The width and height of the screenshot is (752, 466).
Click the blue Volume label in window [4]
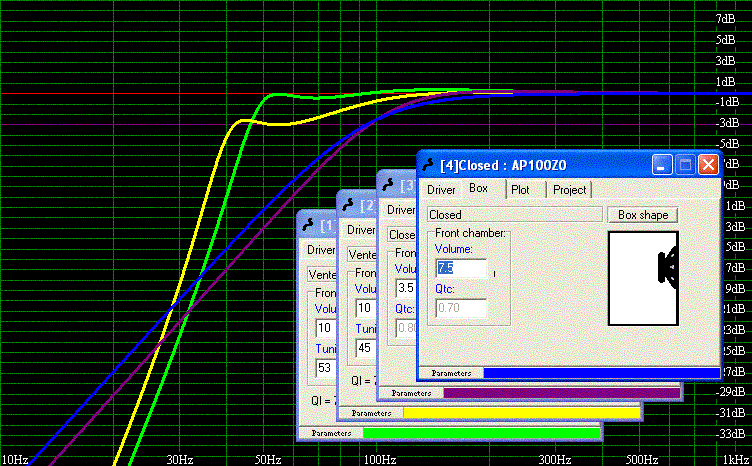(453, 249)
